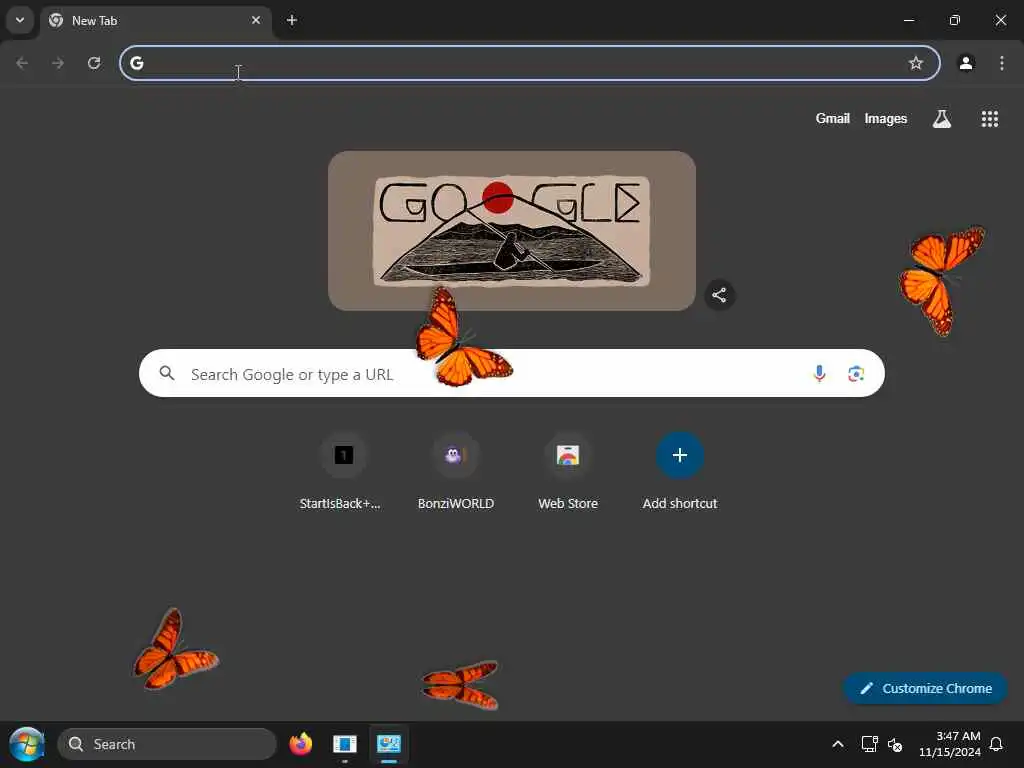Open a new tab with the plus button
Screen dimensions: 1024x768
(292, 20)
